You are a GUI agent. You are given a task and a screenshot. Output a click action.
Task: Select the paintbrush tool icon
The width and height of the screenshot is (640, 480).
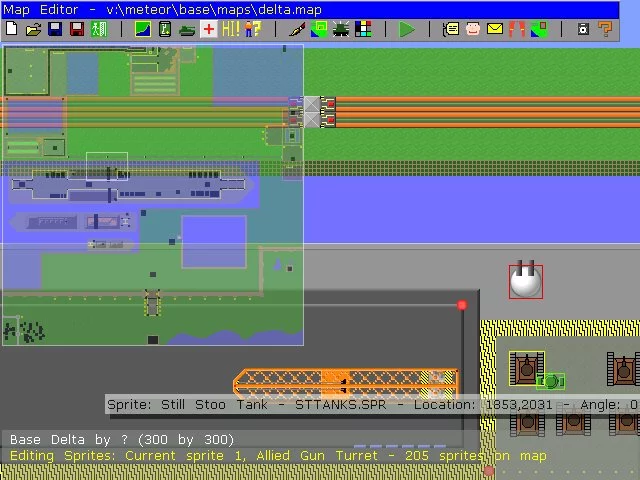click(297, 29)
